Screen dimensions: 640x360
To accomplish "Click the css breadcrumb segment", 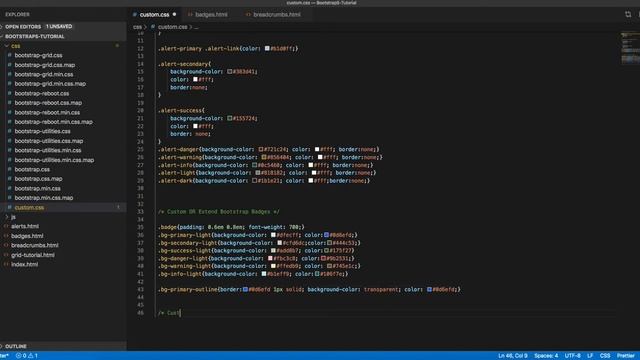I will (137, 27).
